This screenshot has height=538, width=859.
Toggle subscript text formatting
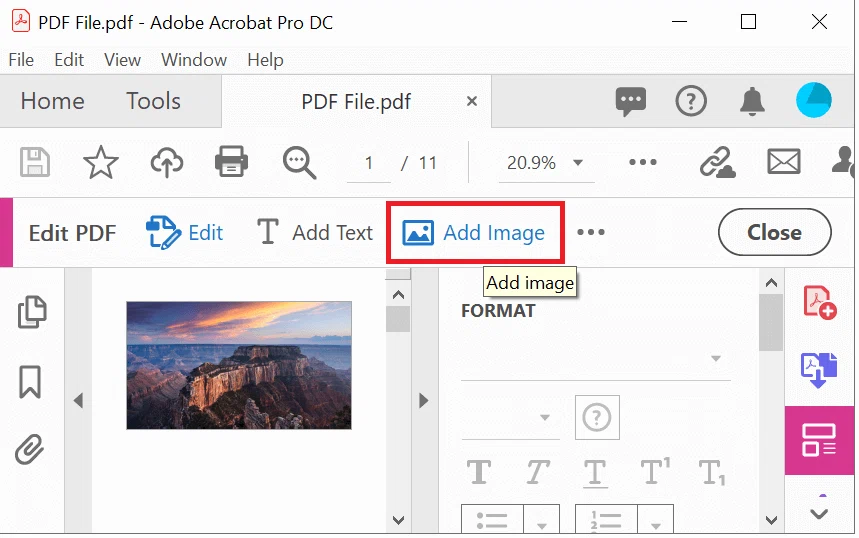[x=713, y=473]
